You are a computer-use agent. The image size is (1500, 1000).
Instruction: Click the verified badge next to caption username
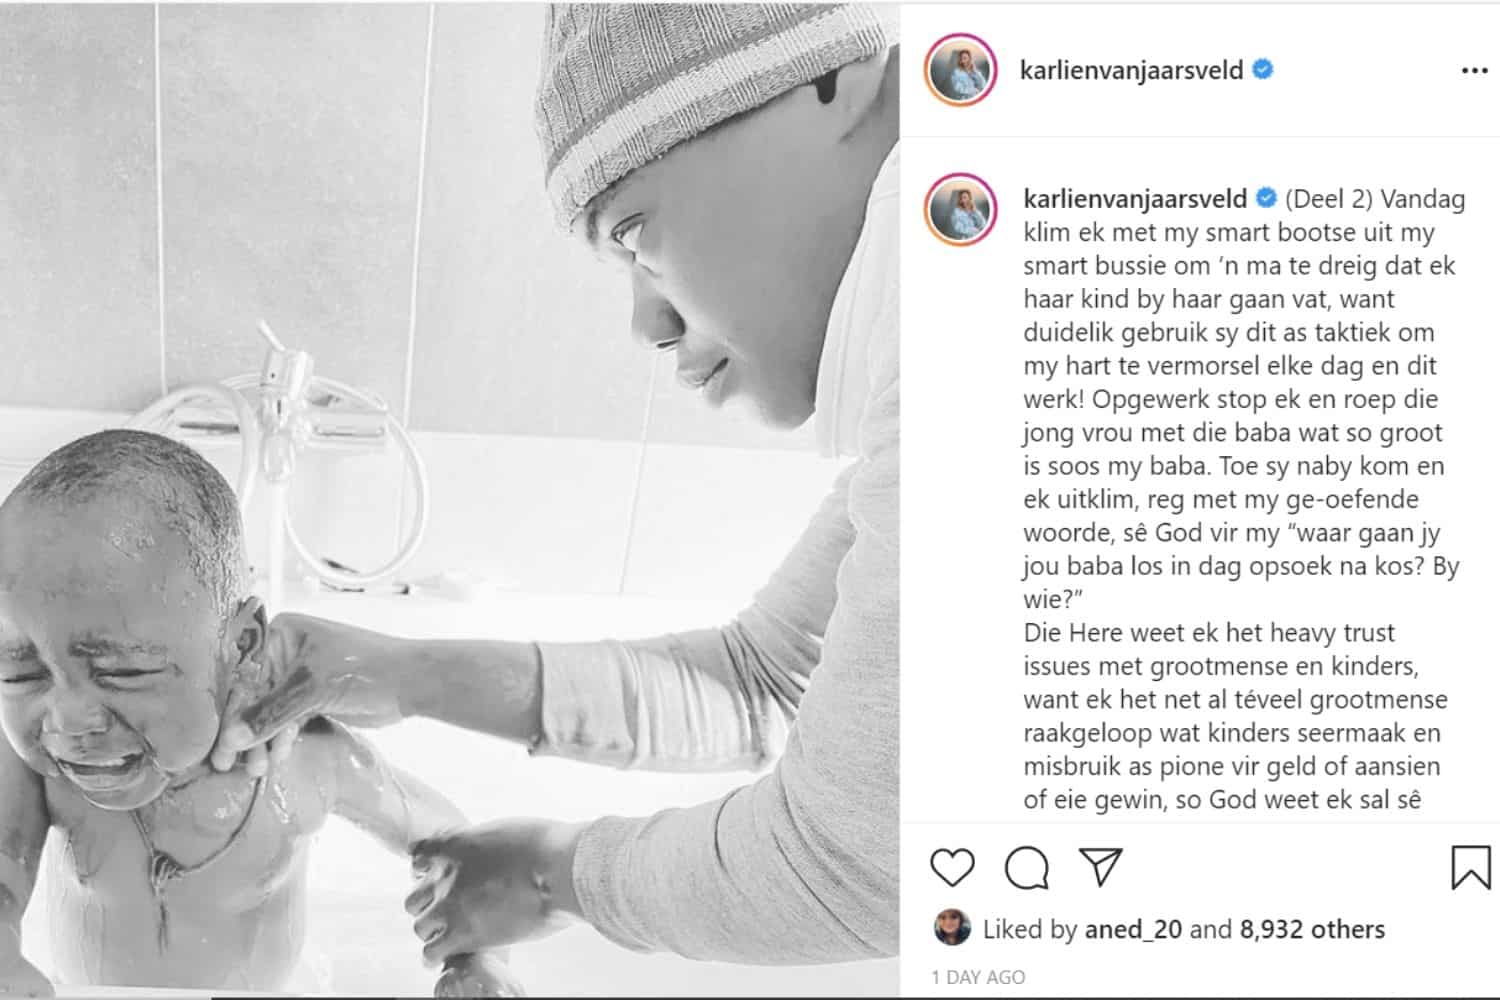coord(1266,198)
